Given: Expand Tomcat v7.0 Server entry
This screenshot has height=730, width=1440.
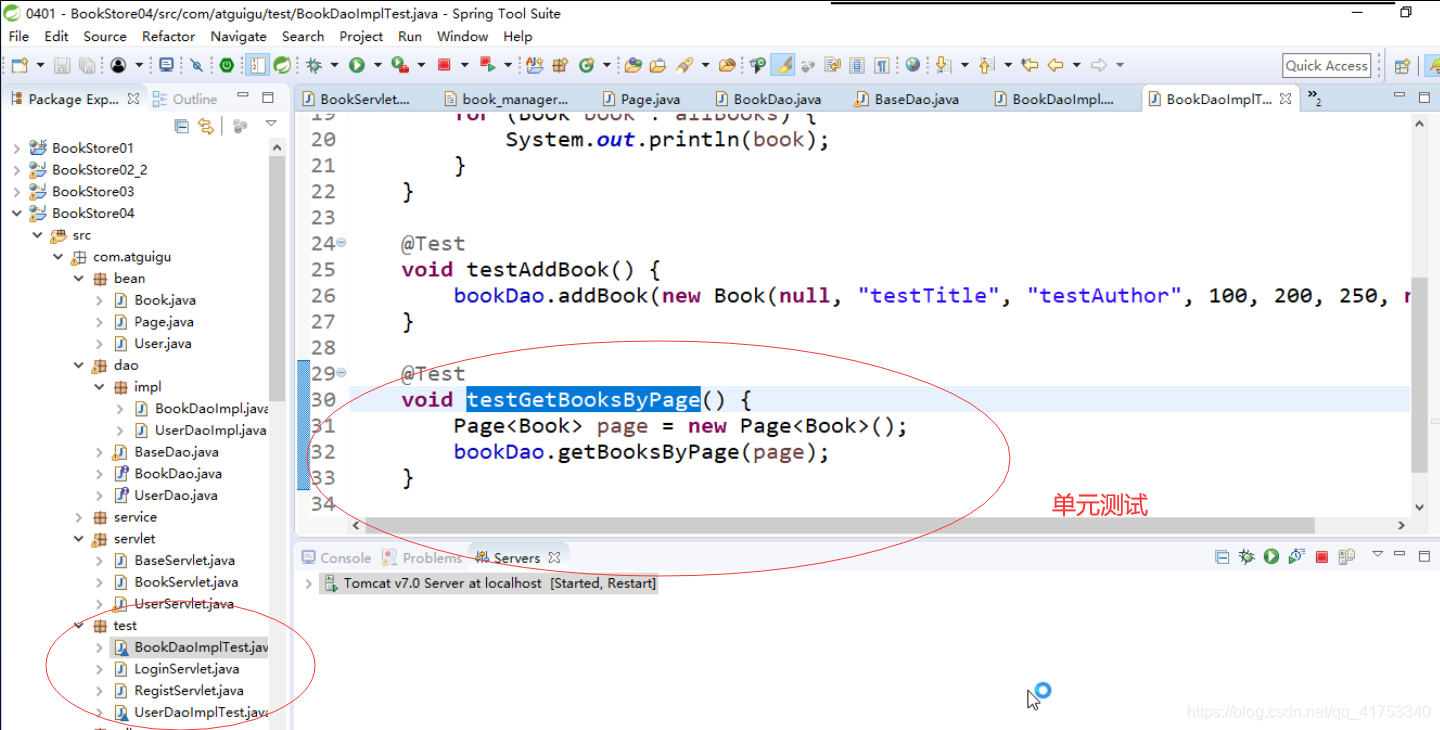Looking at the screenshot, I should coord(309,583).
